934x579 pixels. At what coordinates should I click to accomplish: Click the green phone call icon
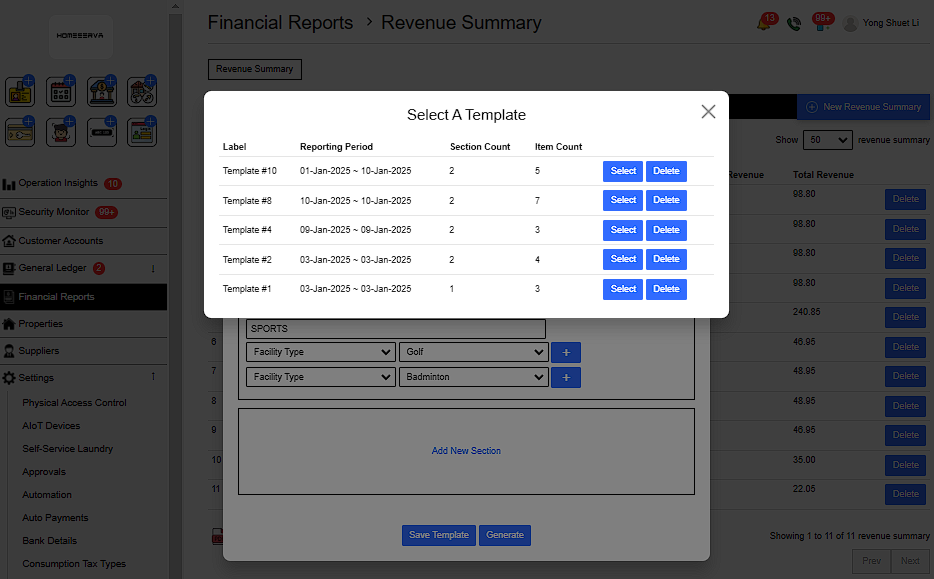(794, 23)
